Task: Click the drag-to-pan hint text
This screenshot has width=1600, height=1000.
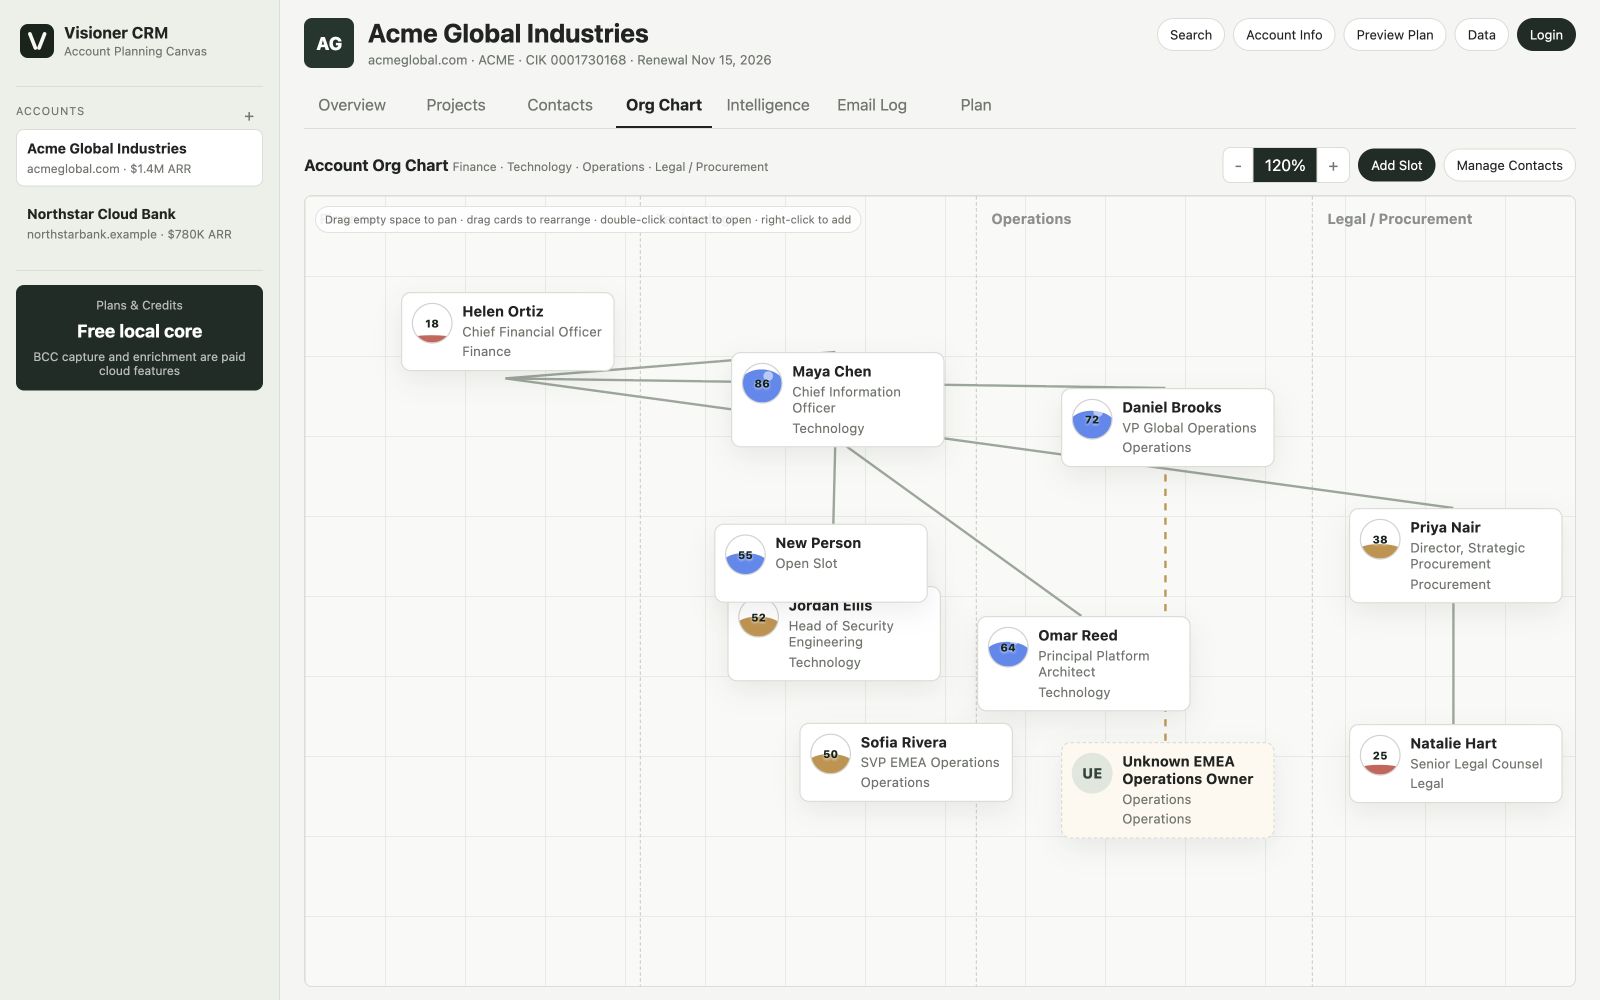Action: click(588, 220)
